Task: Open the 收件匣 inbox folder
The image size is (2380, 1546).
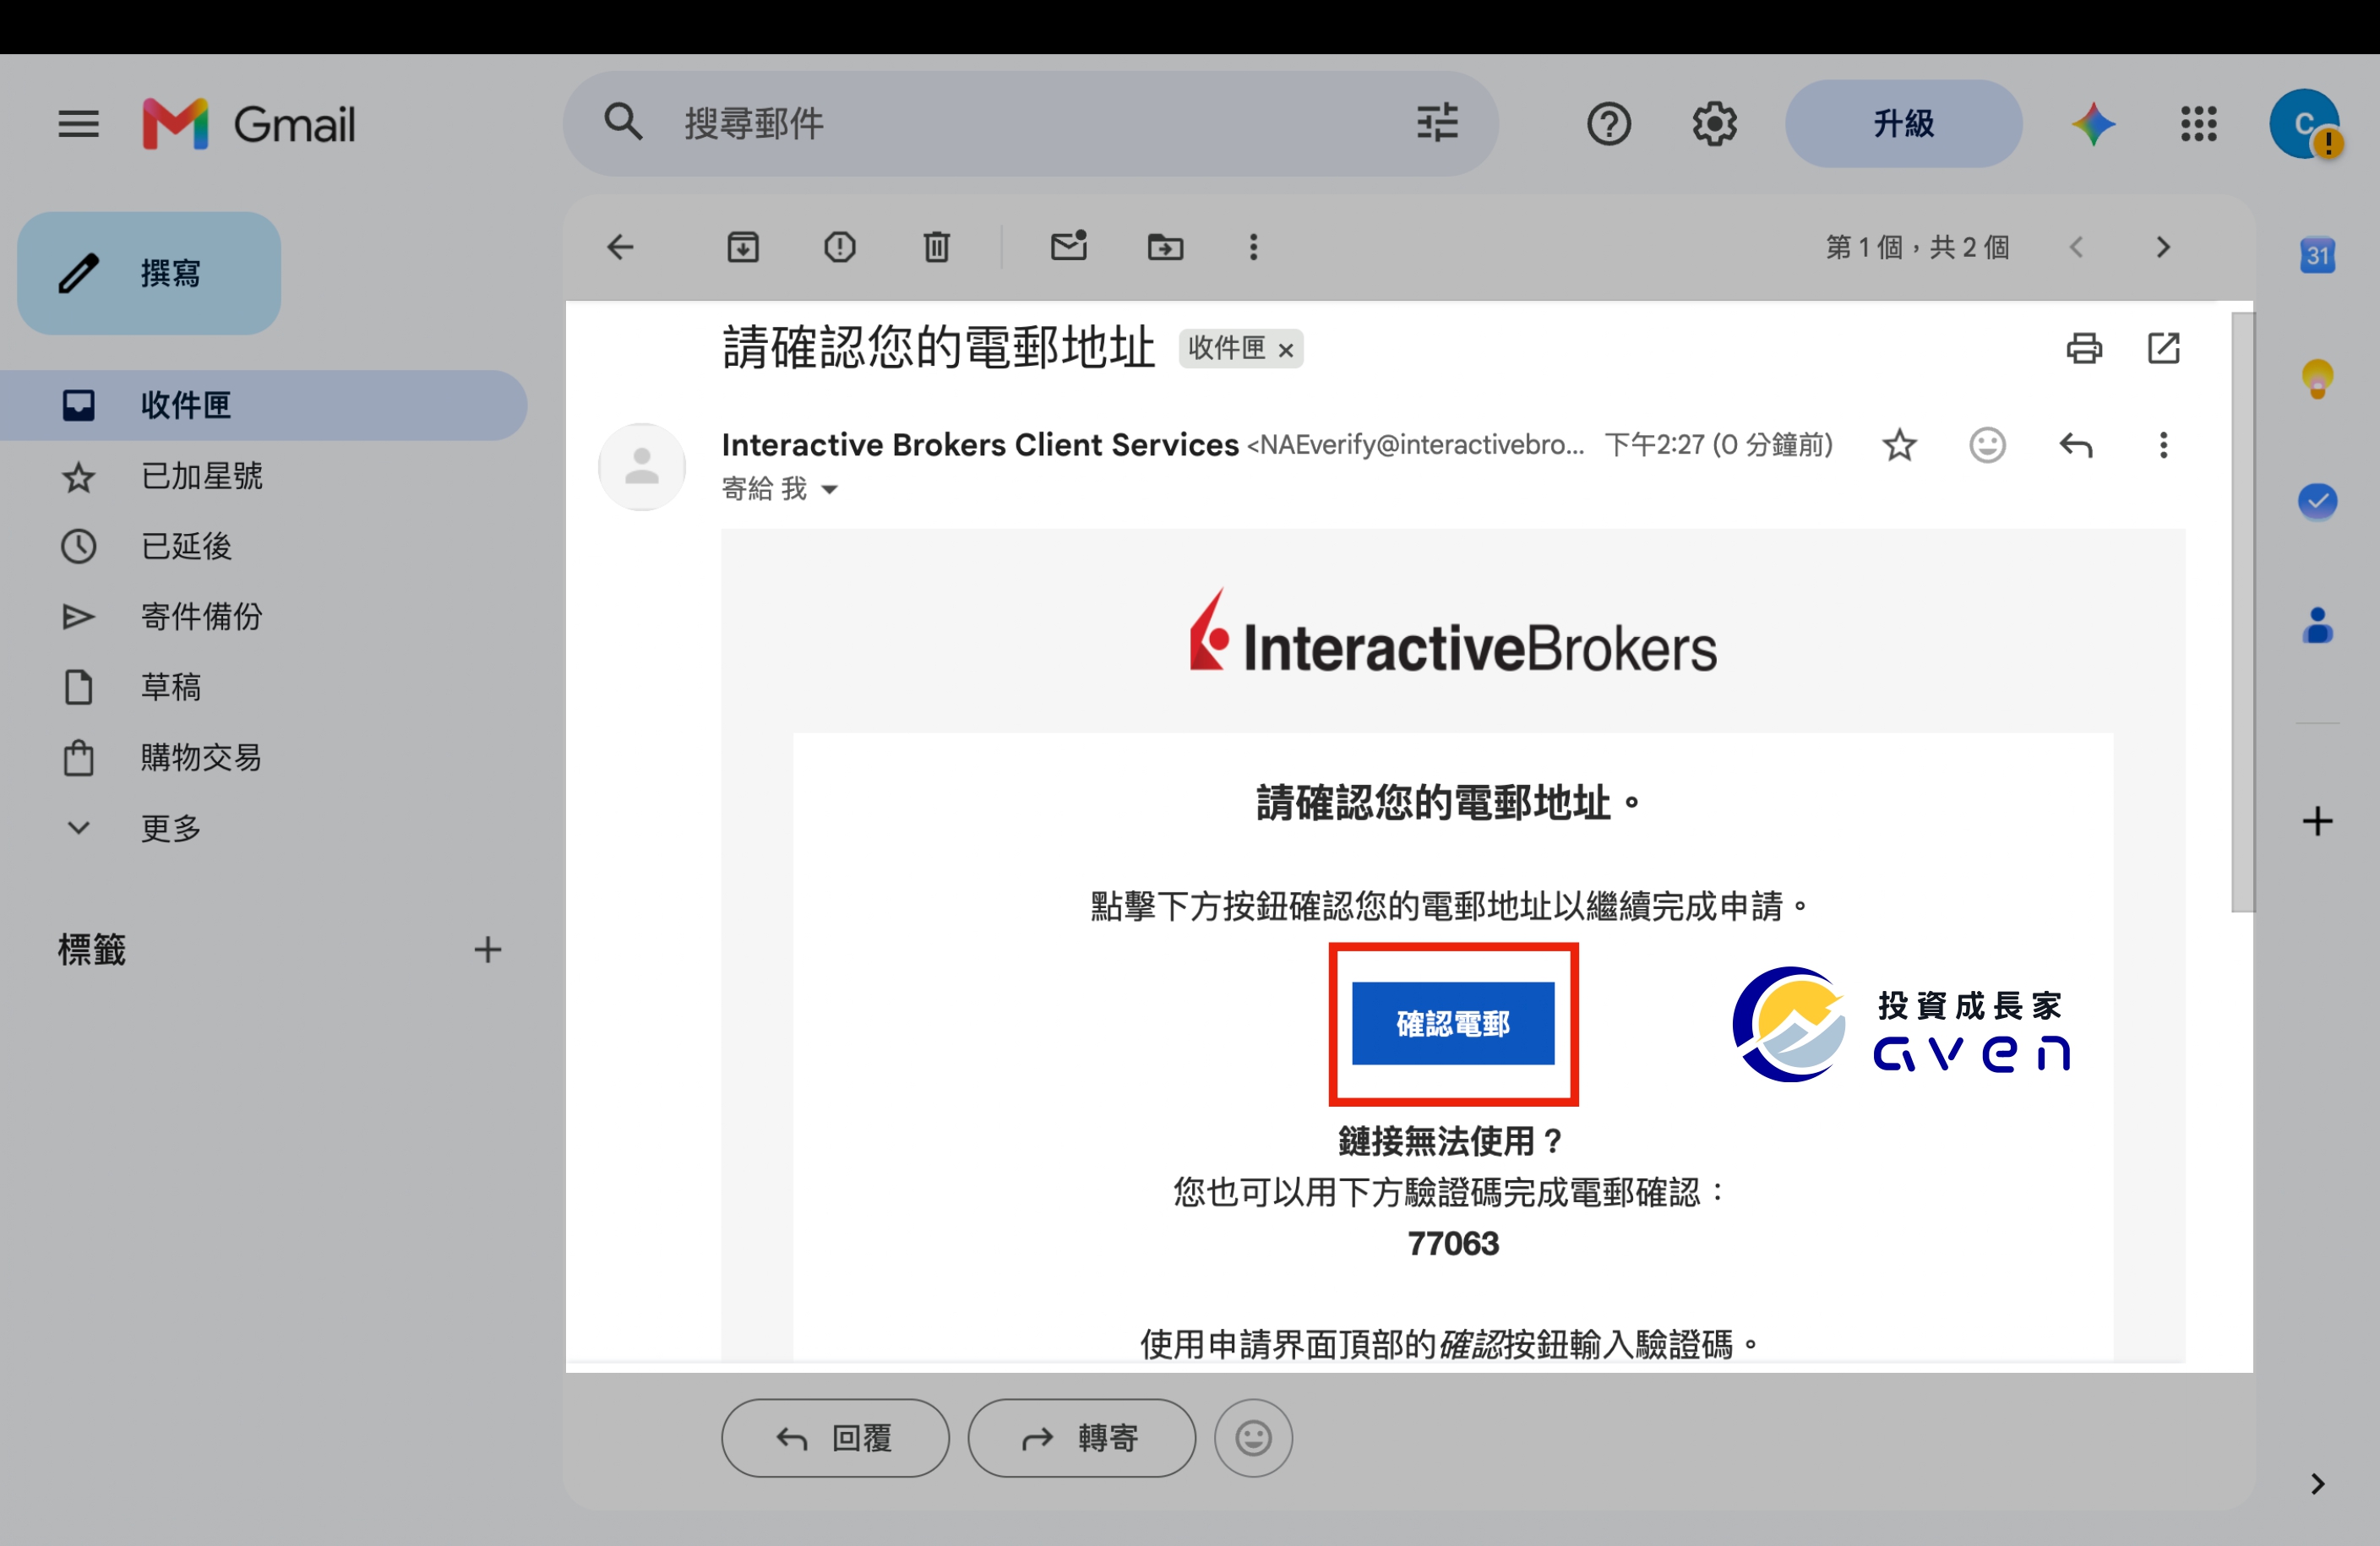Action: pos(264,405)
